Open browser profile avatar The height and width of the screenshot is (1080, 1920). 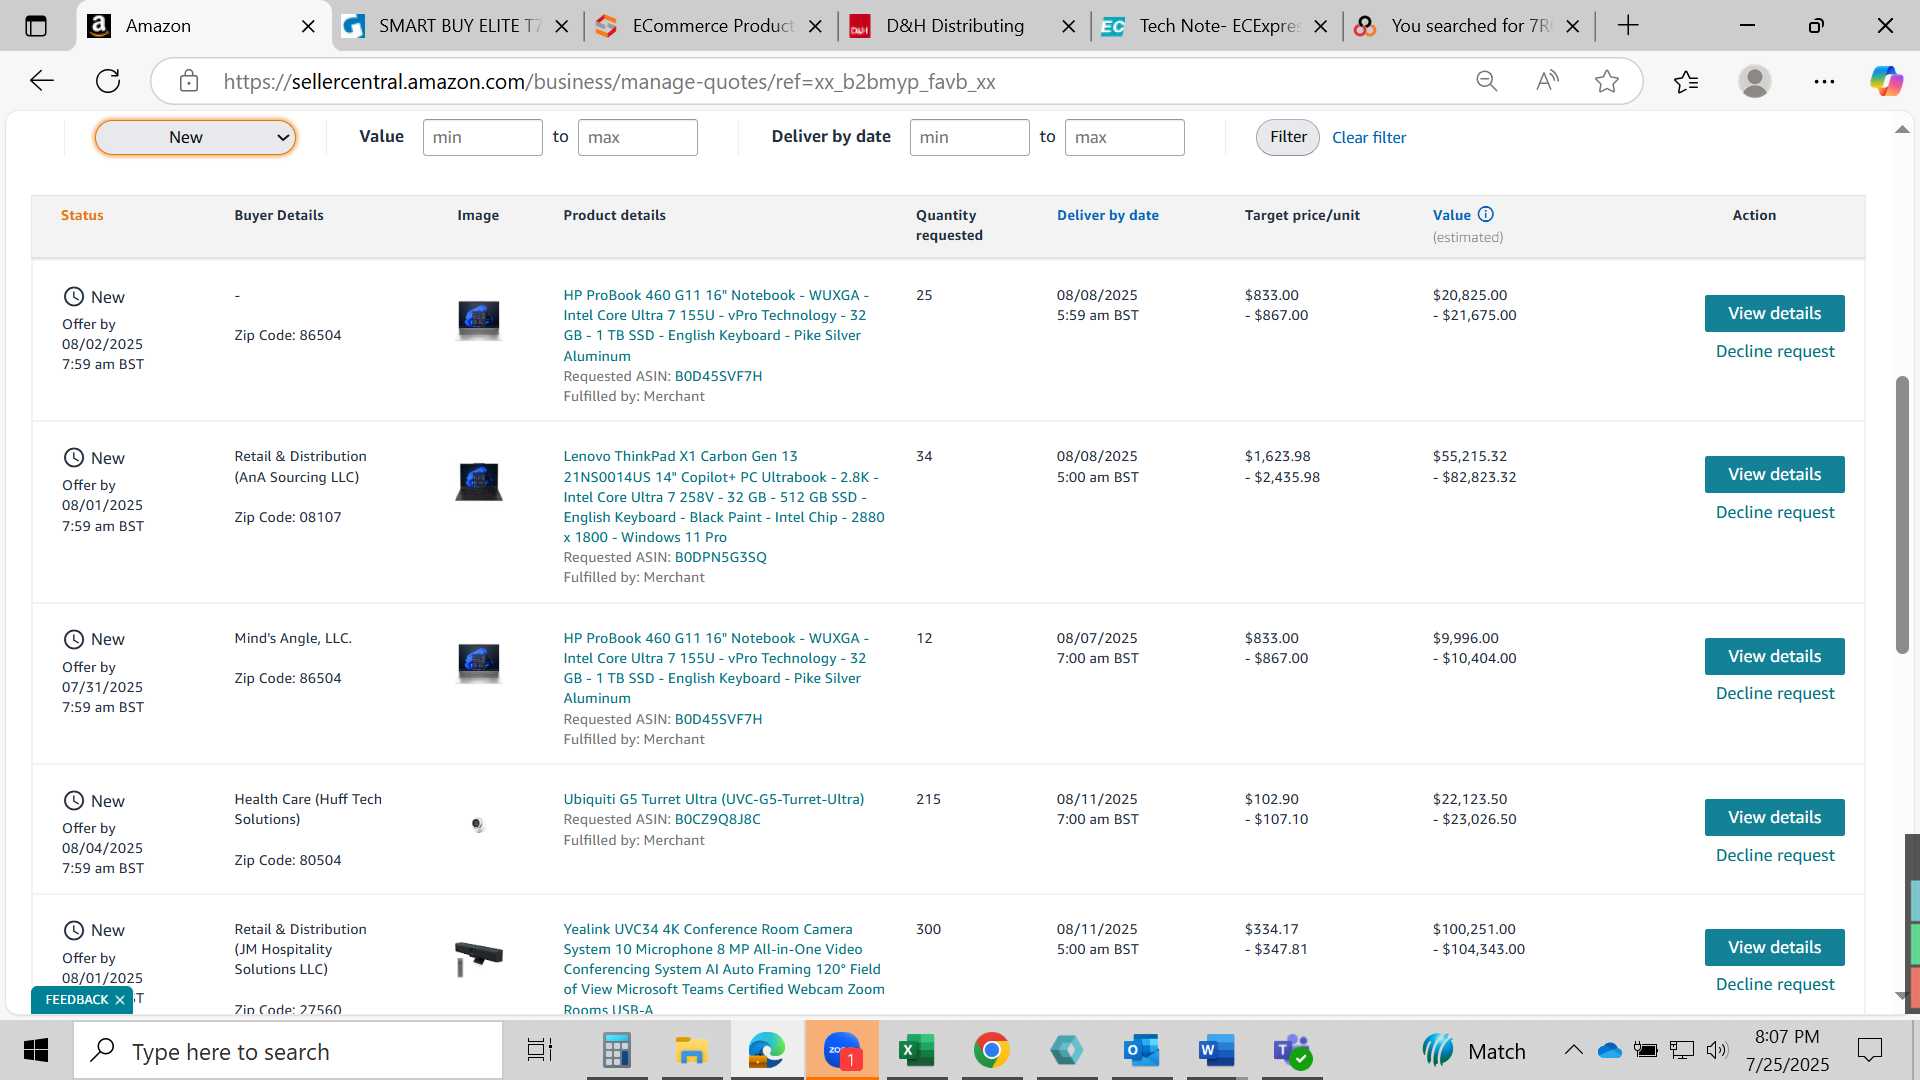pos(1755,81)
